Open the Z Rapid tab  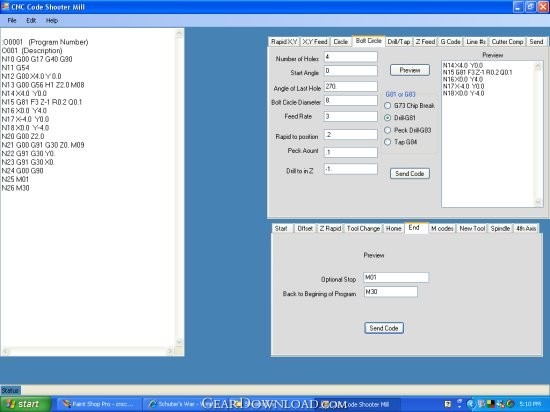click(330, 229)
